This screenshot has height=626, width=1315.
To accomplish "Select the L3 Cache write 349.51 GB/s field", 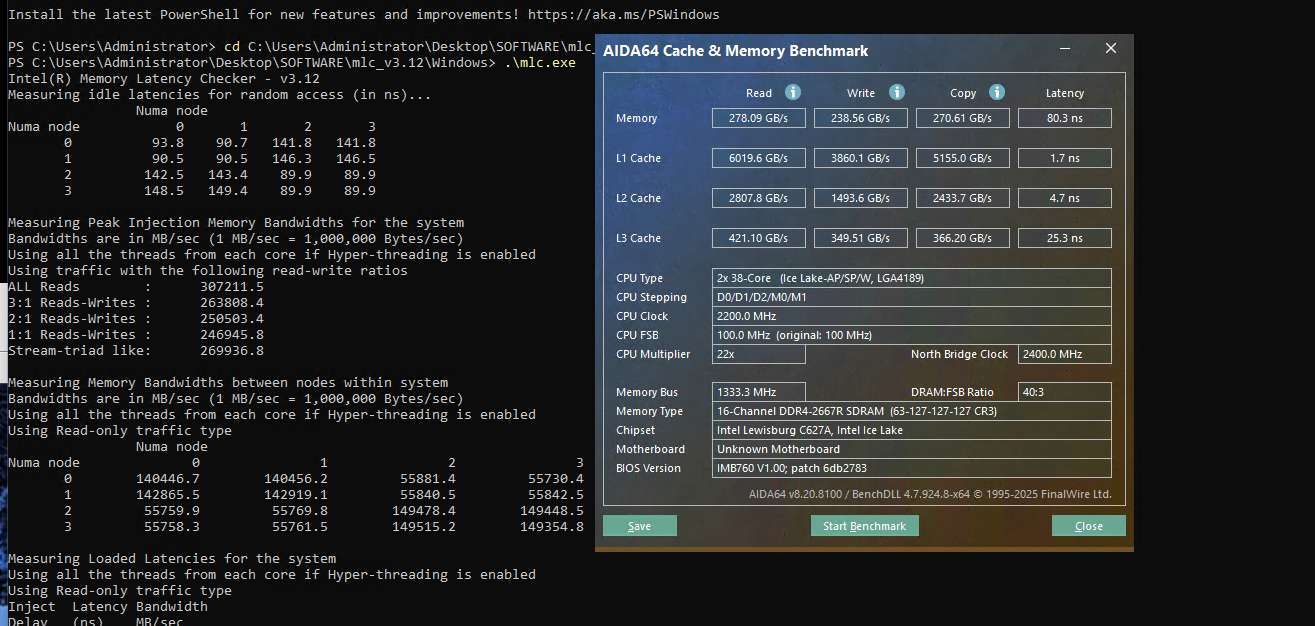I will pyautogui.click(x=861, y=238).
